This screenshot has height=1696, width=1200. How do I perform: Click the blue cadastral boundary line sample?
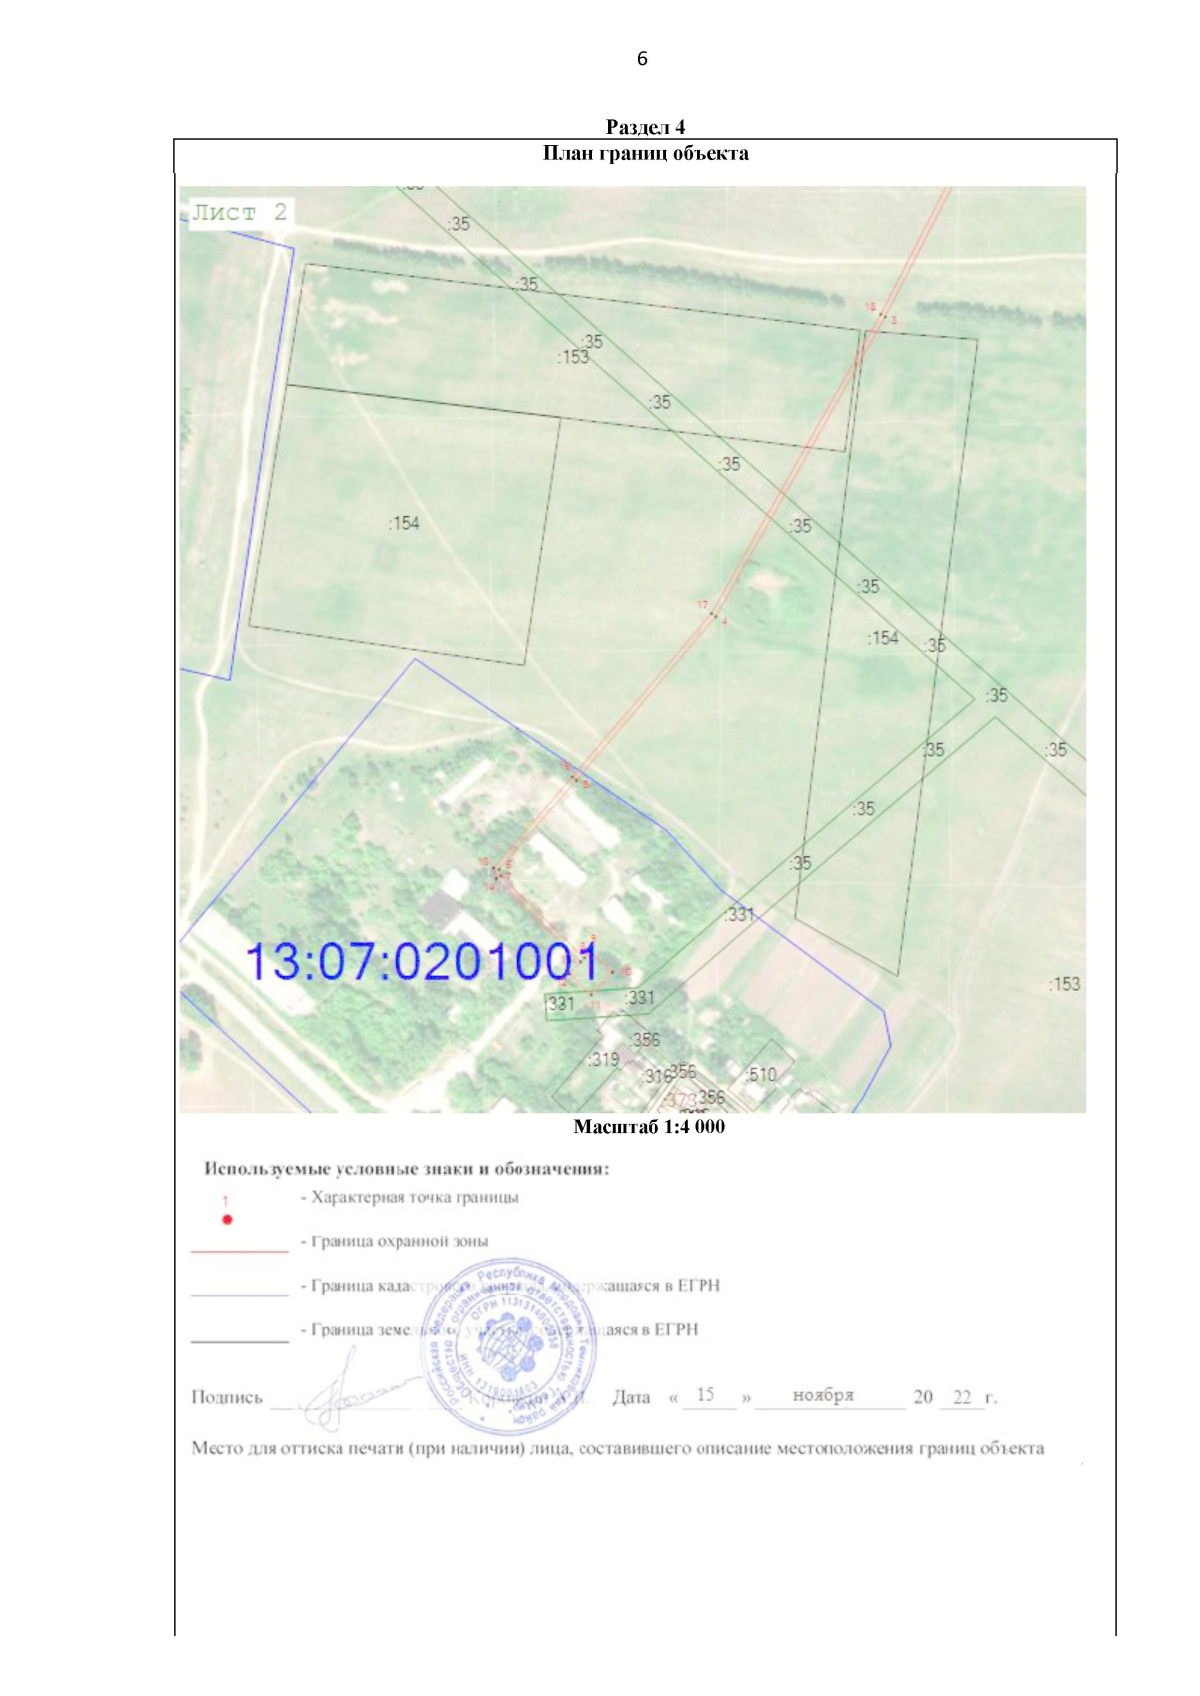pos(239,1295)
